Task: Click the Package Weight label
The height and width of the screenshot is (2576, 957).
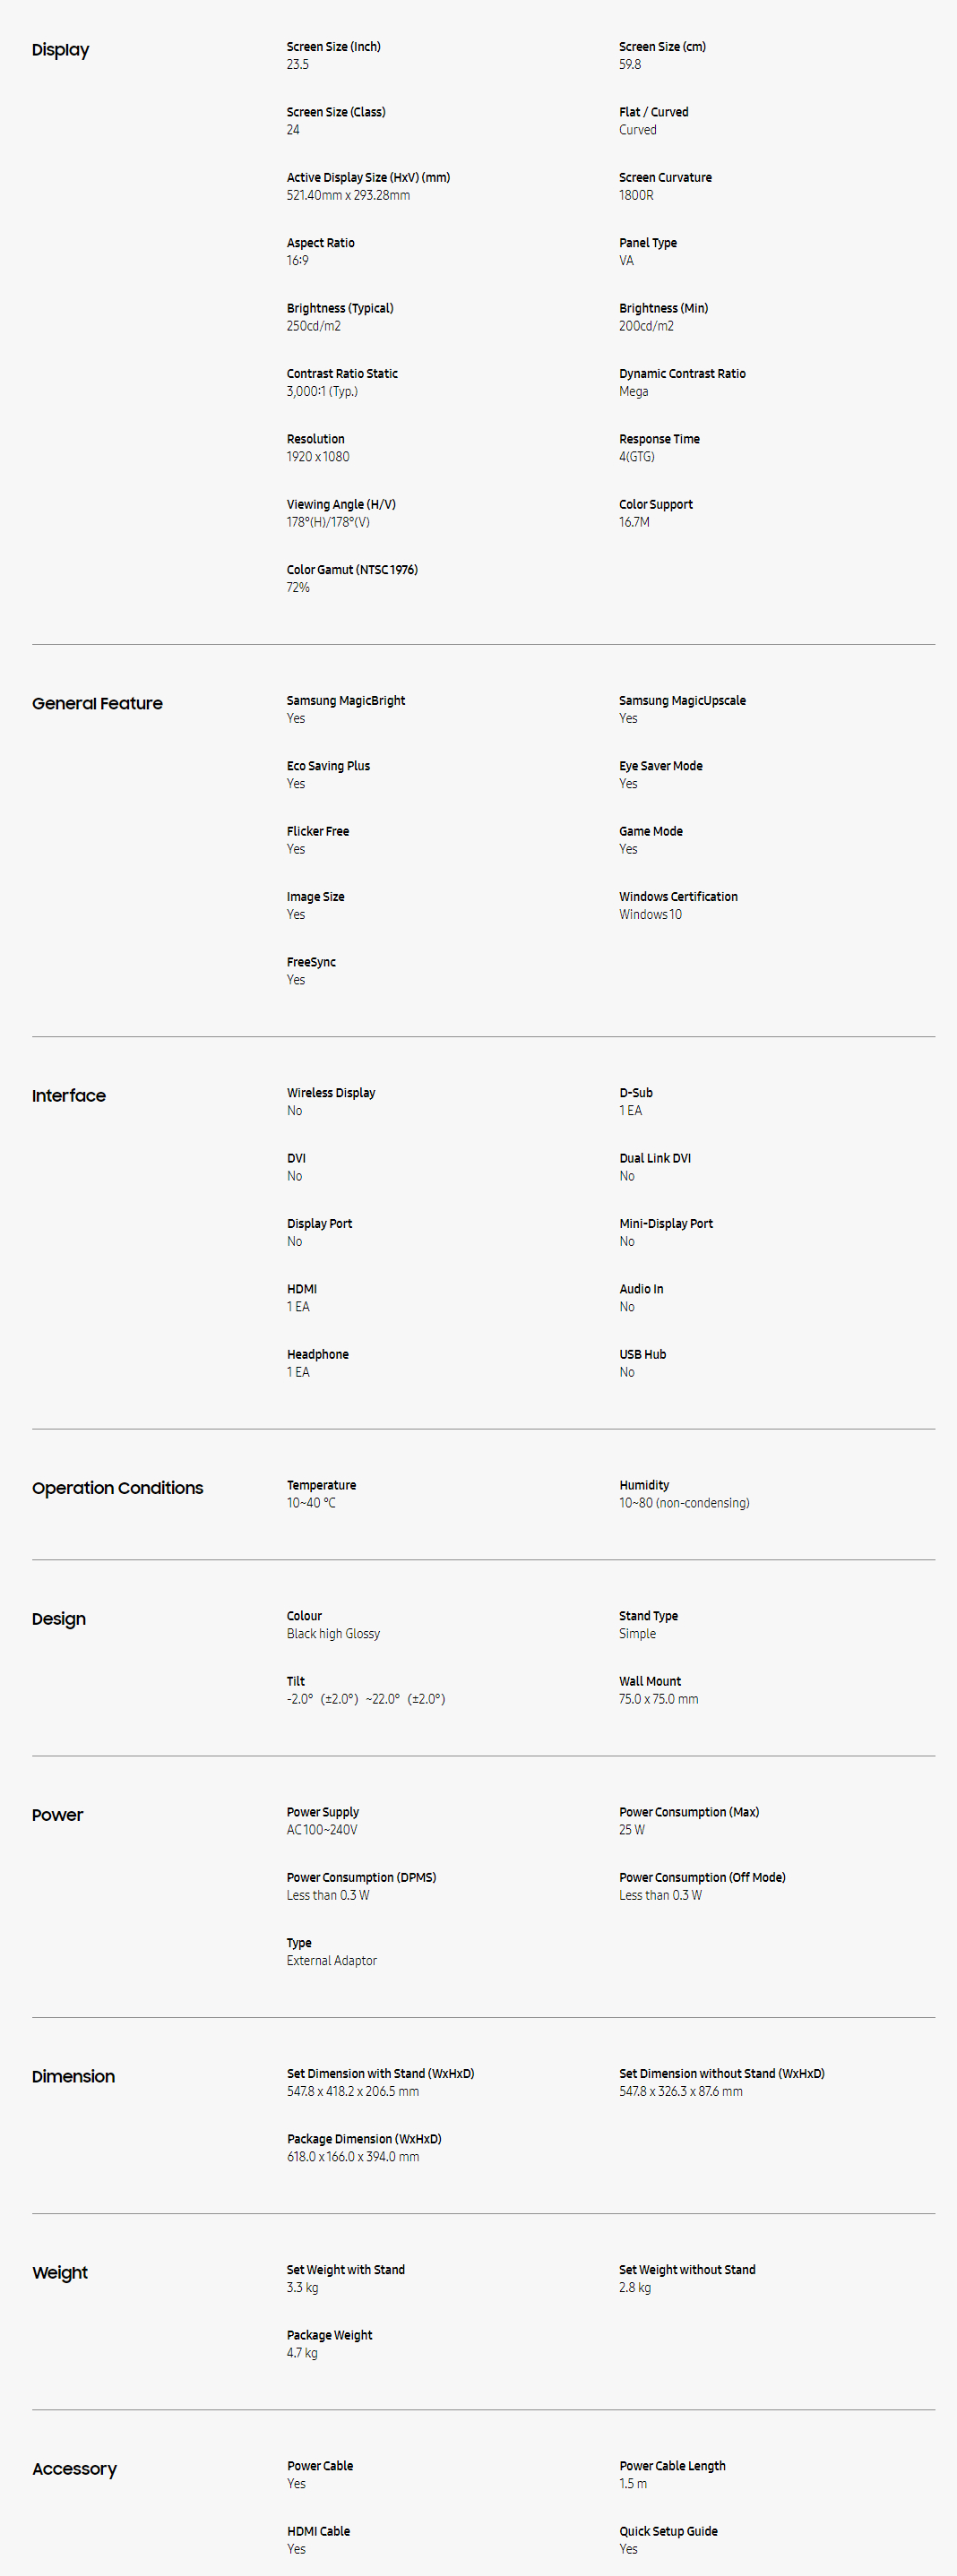Action: [329, 2335]
